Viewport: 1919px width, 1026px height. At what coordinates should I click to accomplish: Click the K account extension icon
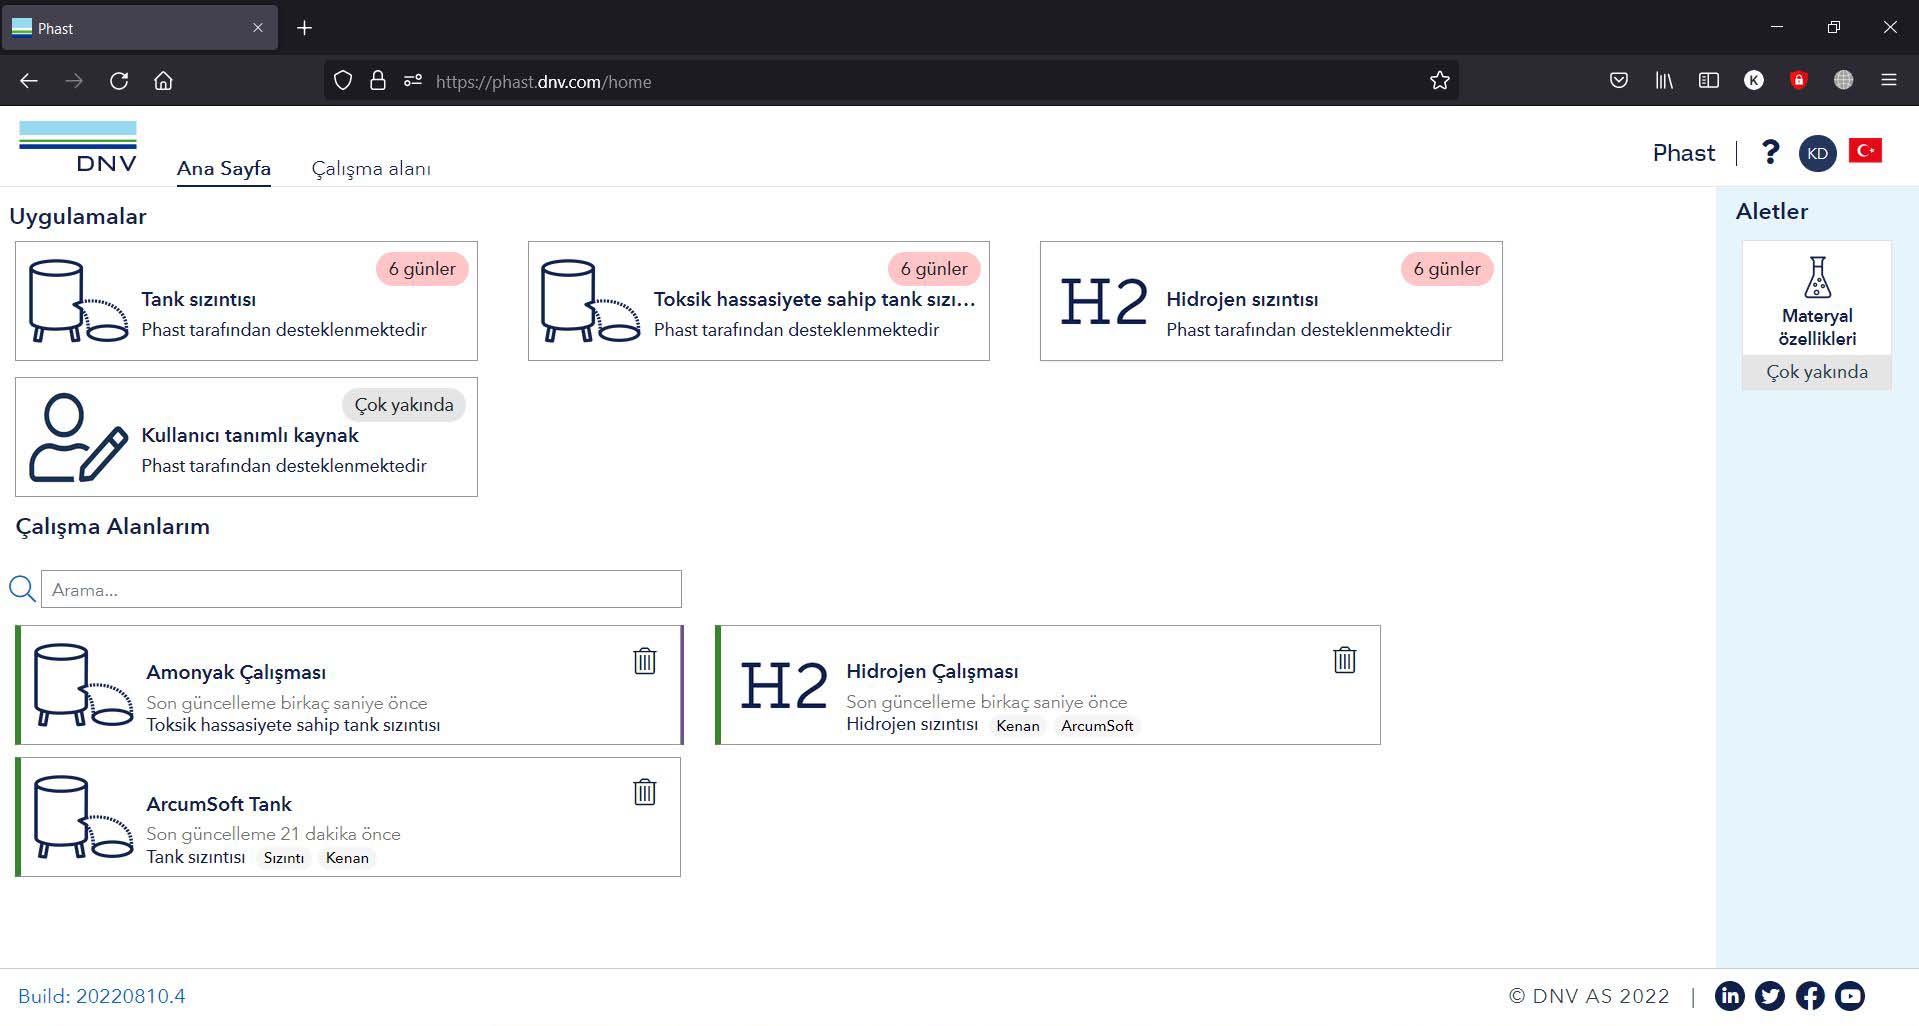pos(1754,81)
